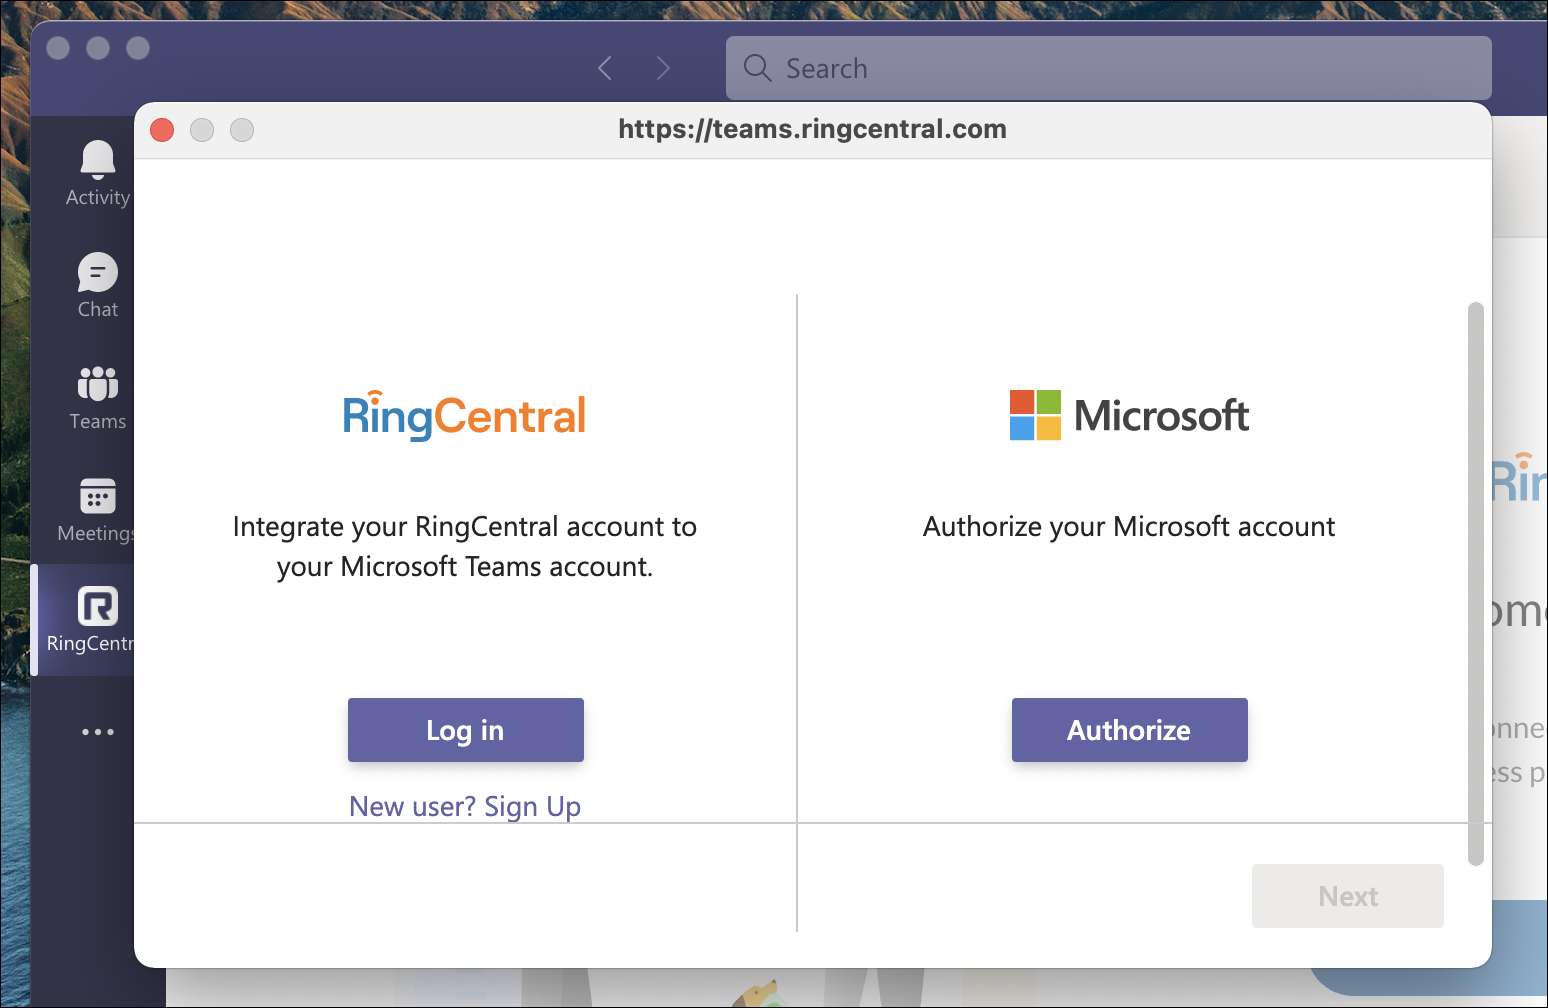The image size is (1548, 1008).
Task: Open the New user? Sign Up link
Action: coord(465,806)
